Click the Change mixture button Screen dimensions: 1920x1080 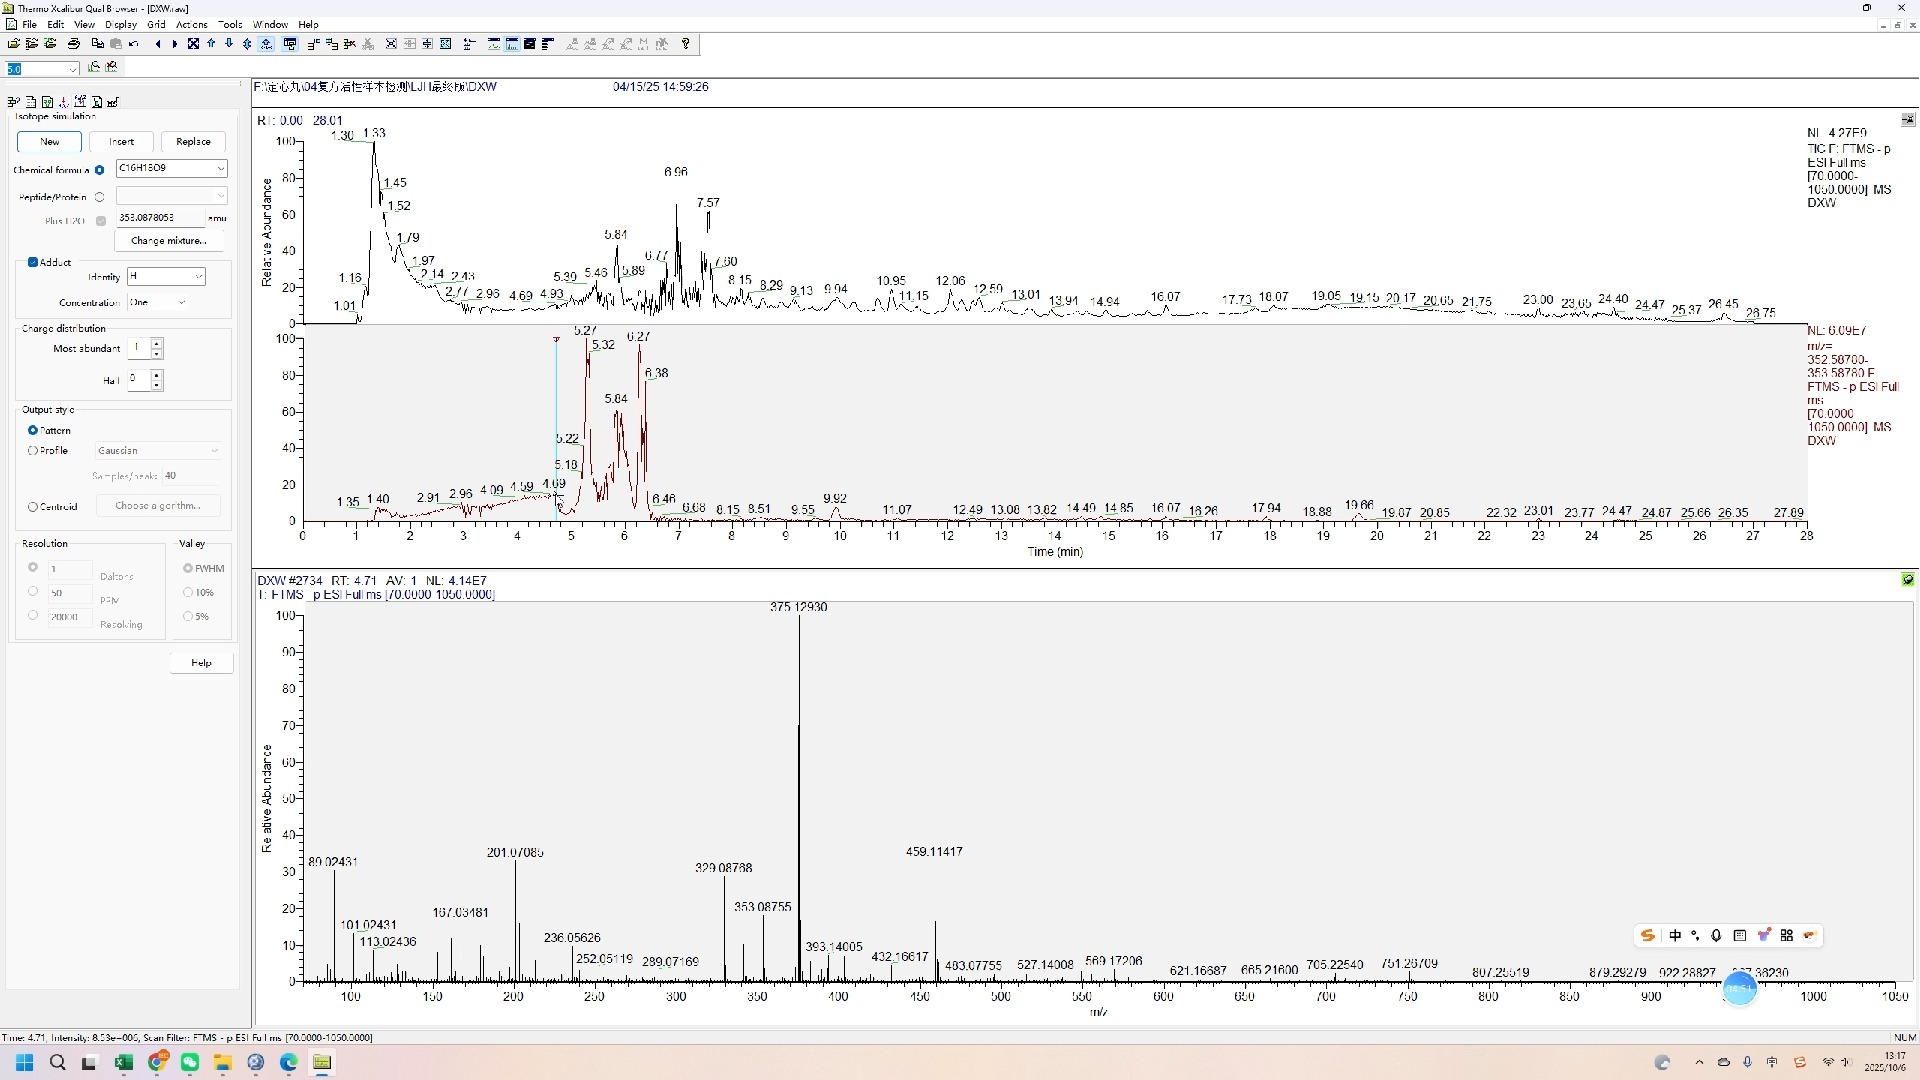click(168, 241)
